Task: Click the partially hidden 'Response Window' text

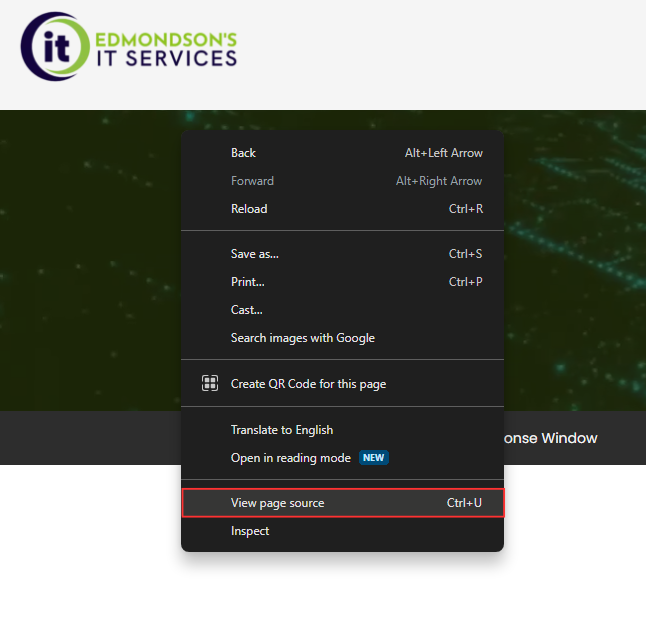Action: pyautogui.click(x=552, y=438)
